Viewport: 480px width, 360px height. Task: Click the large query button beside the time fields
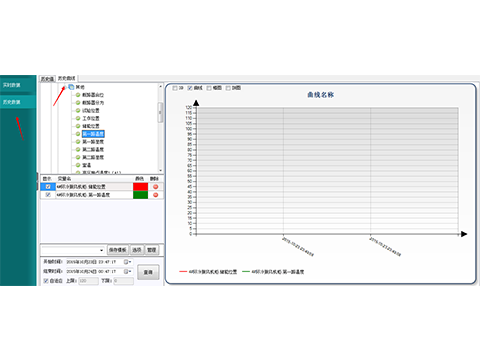148,272
